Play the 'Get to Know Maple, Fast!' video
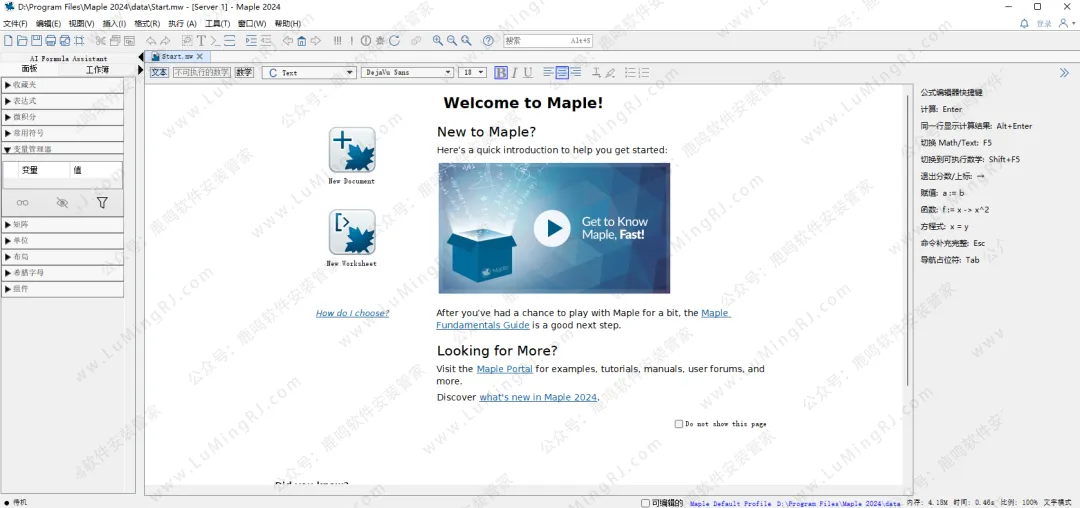This screenshot has width=1080, height=508. 552,228
